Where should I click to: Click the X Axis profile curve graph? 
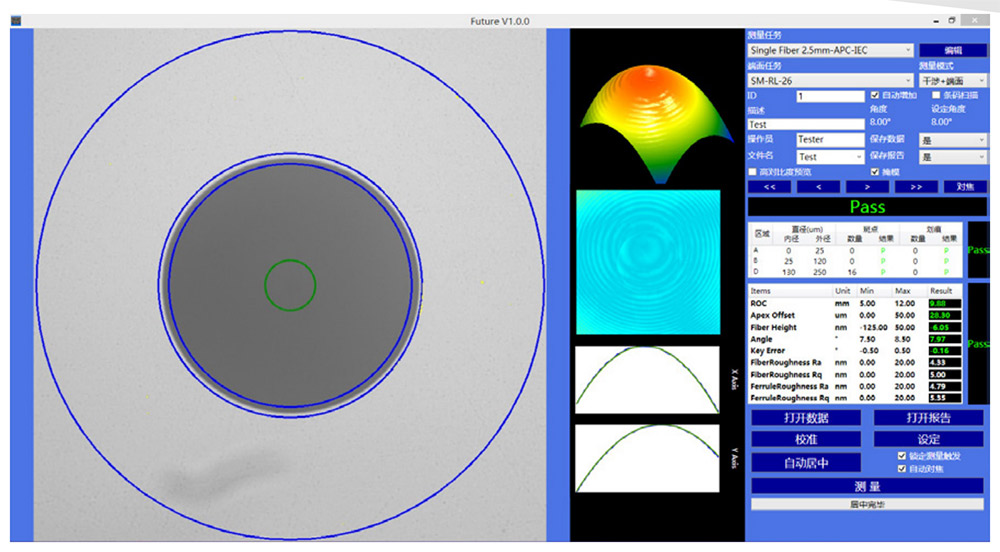(648, 380)
